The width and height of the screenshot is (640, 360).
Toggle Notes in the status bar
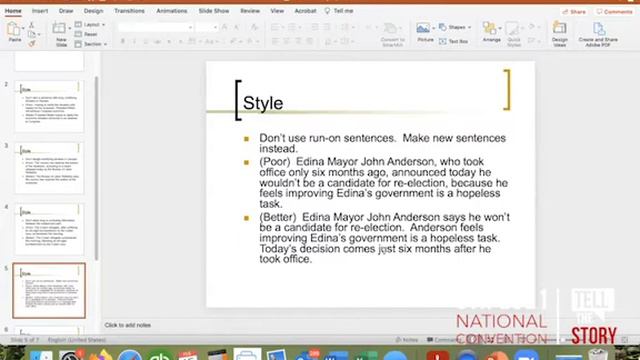pos(407,340)
